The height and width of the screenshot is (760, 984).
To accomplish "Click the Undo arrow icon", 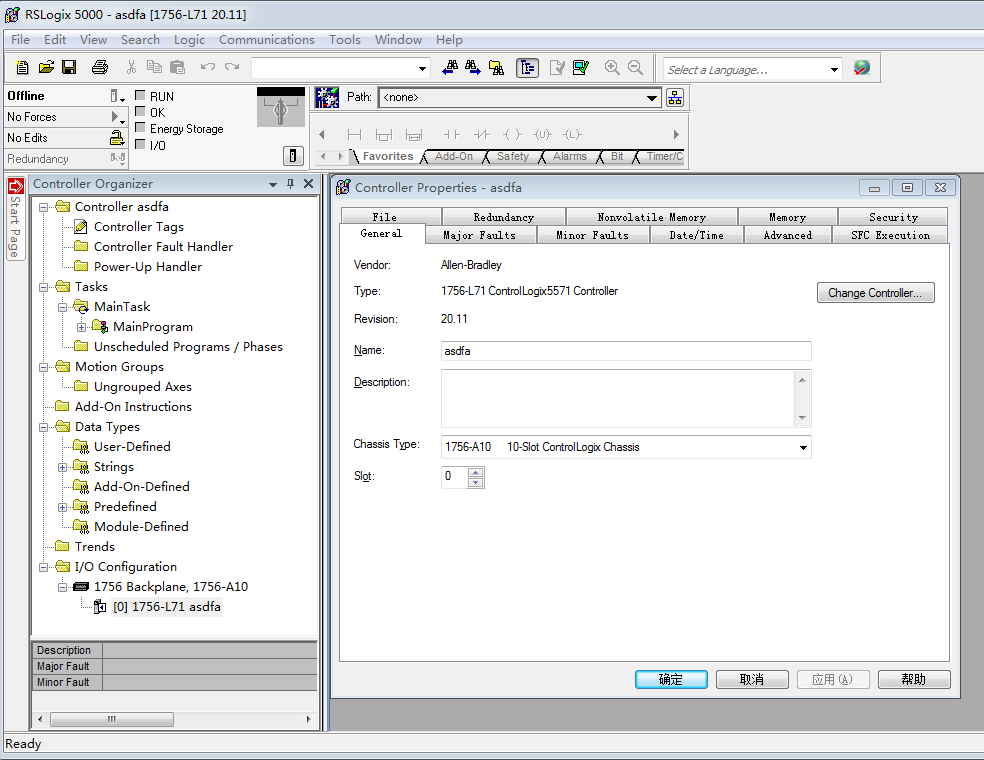I will coord(208,67).
